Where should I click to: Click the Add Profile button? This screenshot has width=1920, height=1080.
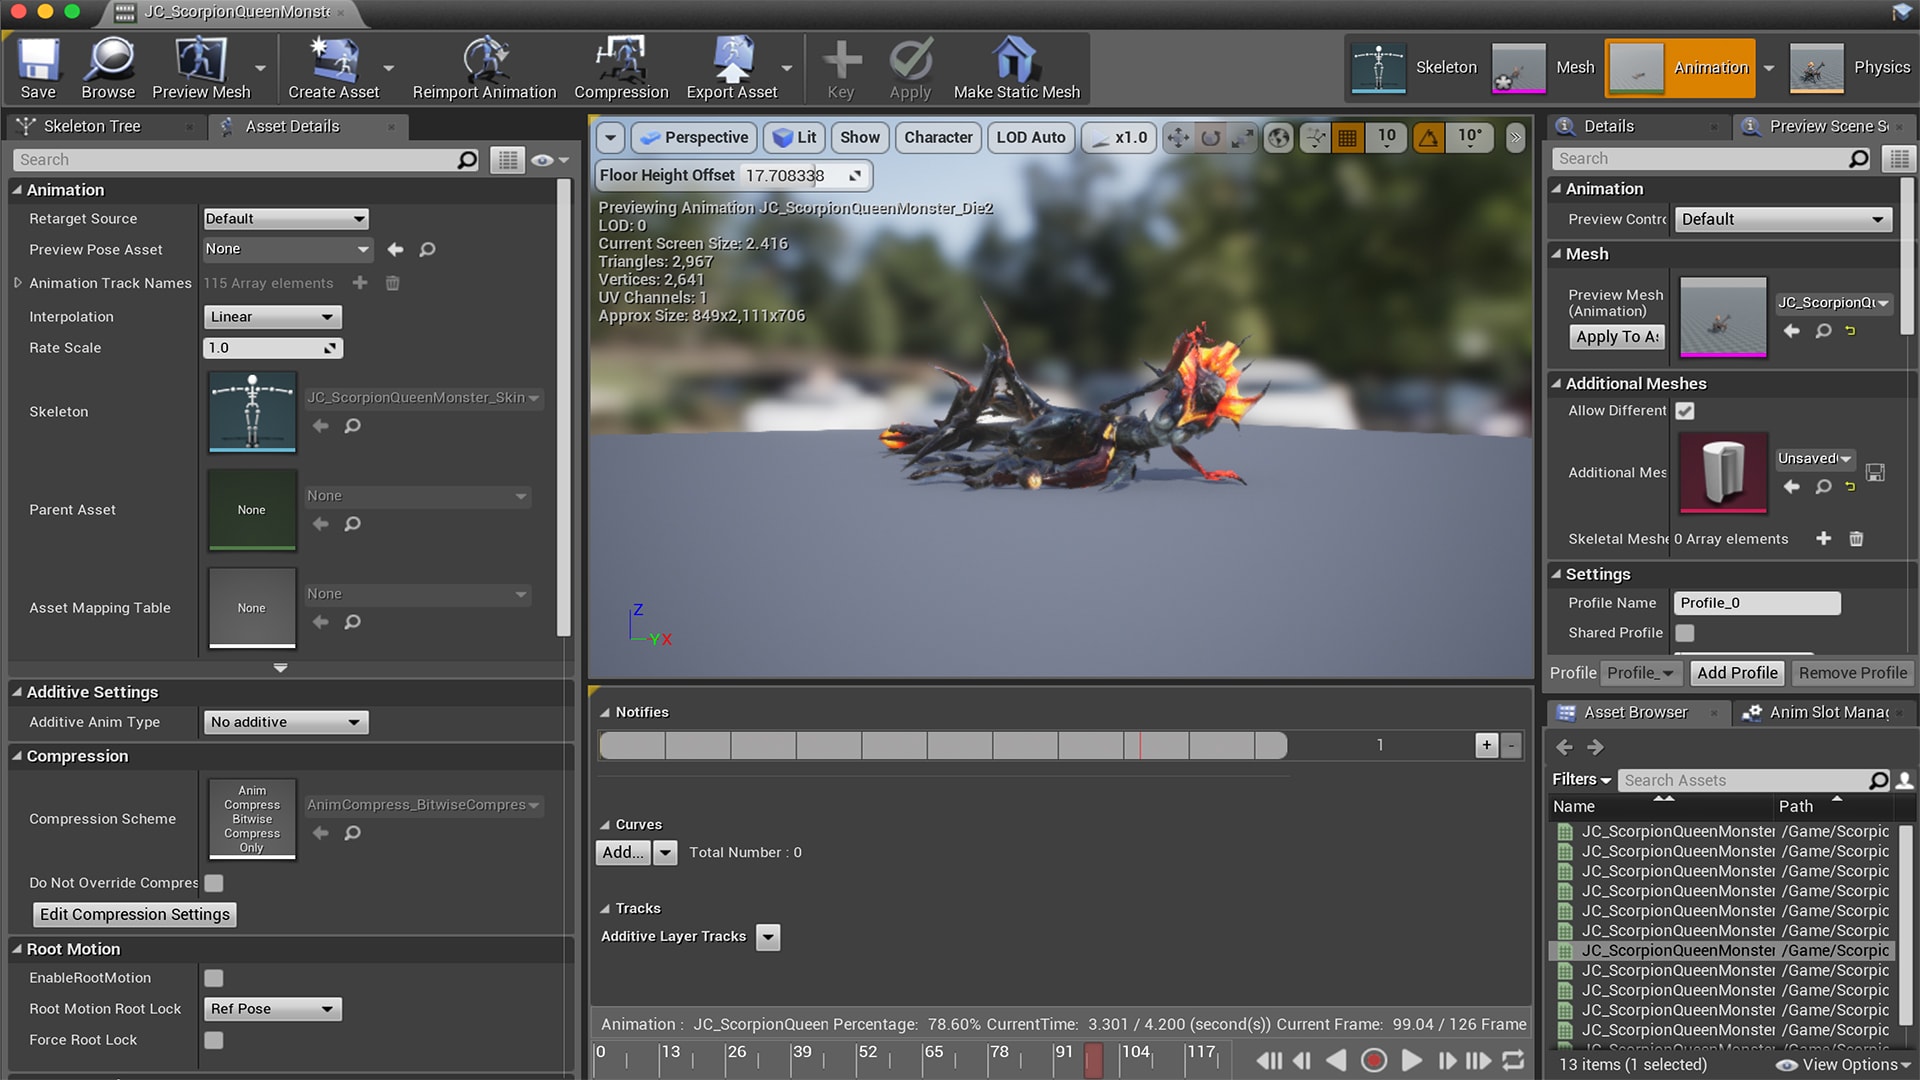(x=1737, y=673)
